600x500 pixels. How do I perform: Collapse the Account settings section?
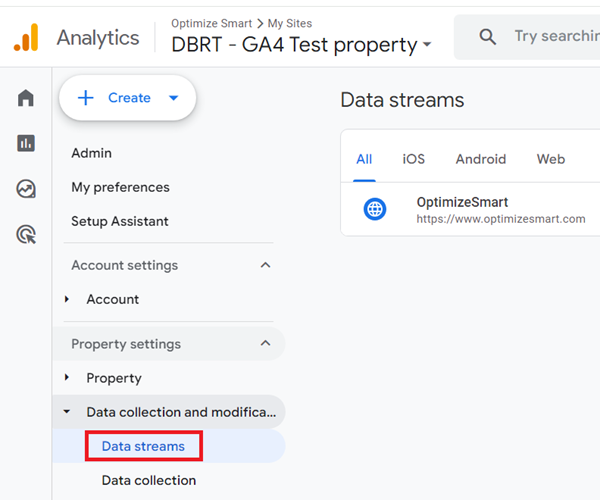(x=266, y=265)
